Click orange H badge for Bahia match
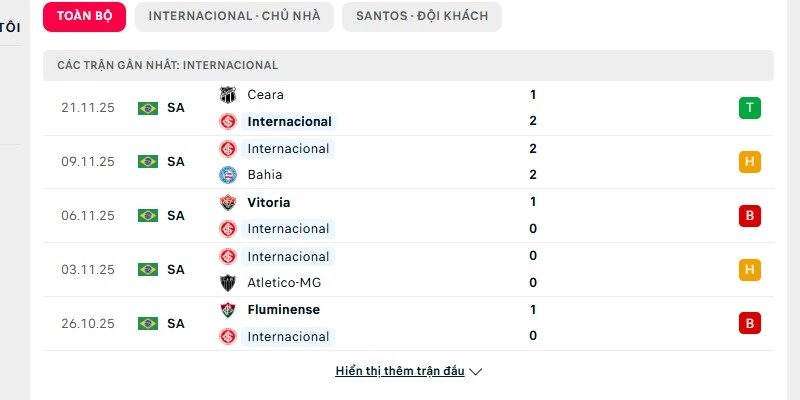Image resolution: width=800 pixels, height=400 pixels. coord(749,162)
